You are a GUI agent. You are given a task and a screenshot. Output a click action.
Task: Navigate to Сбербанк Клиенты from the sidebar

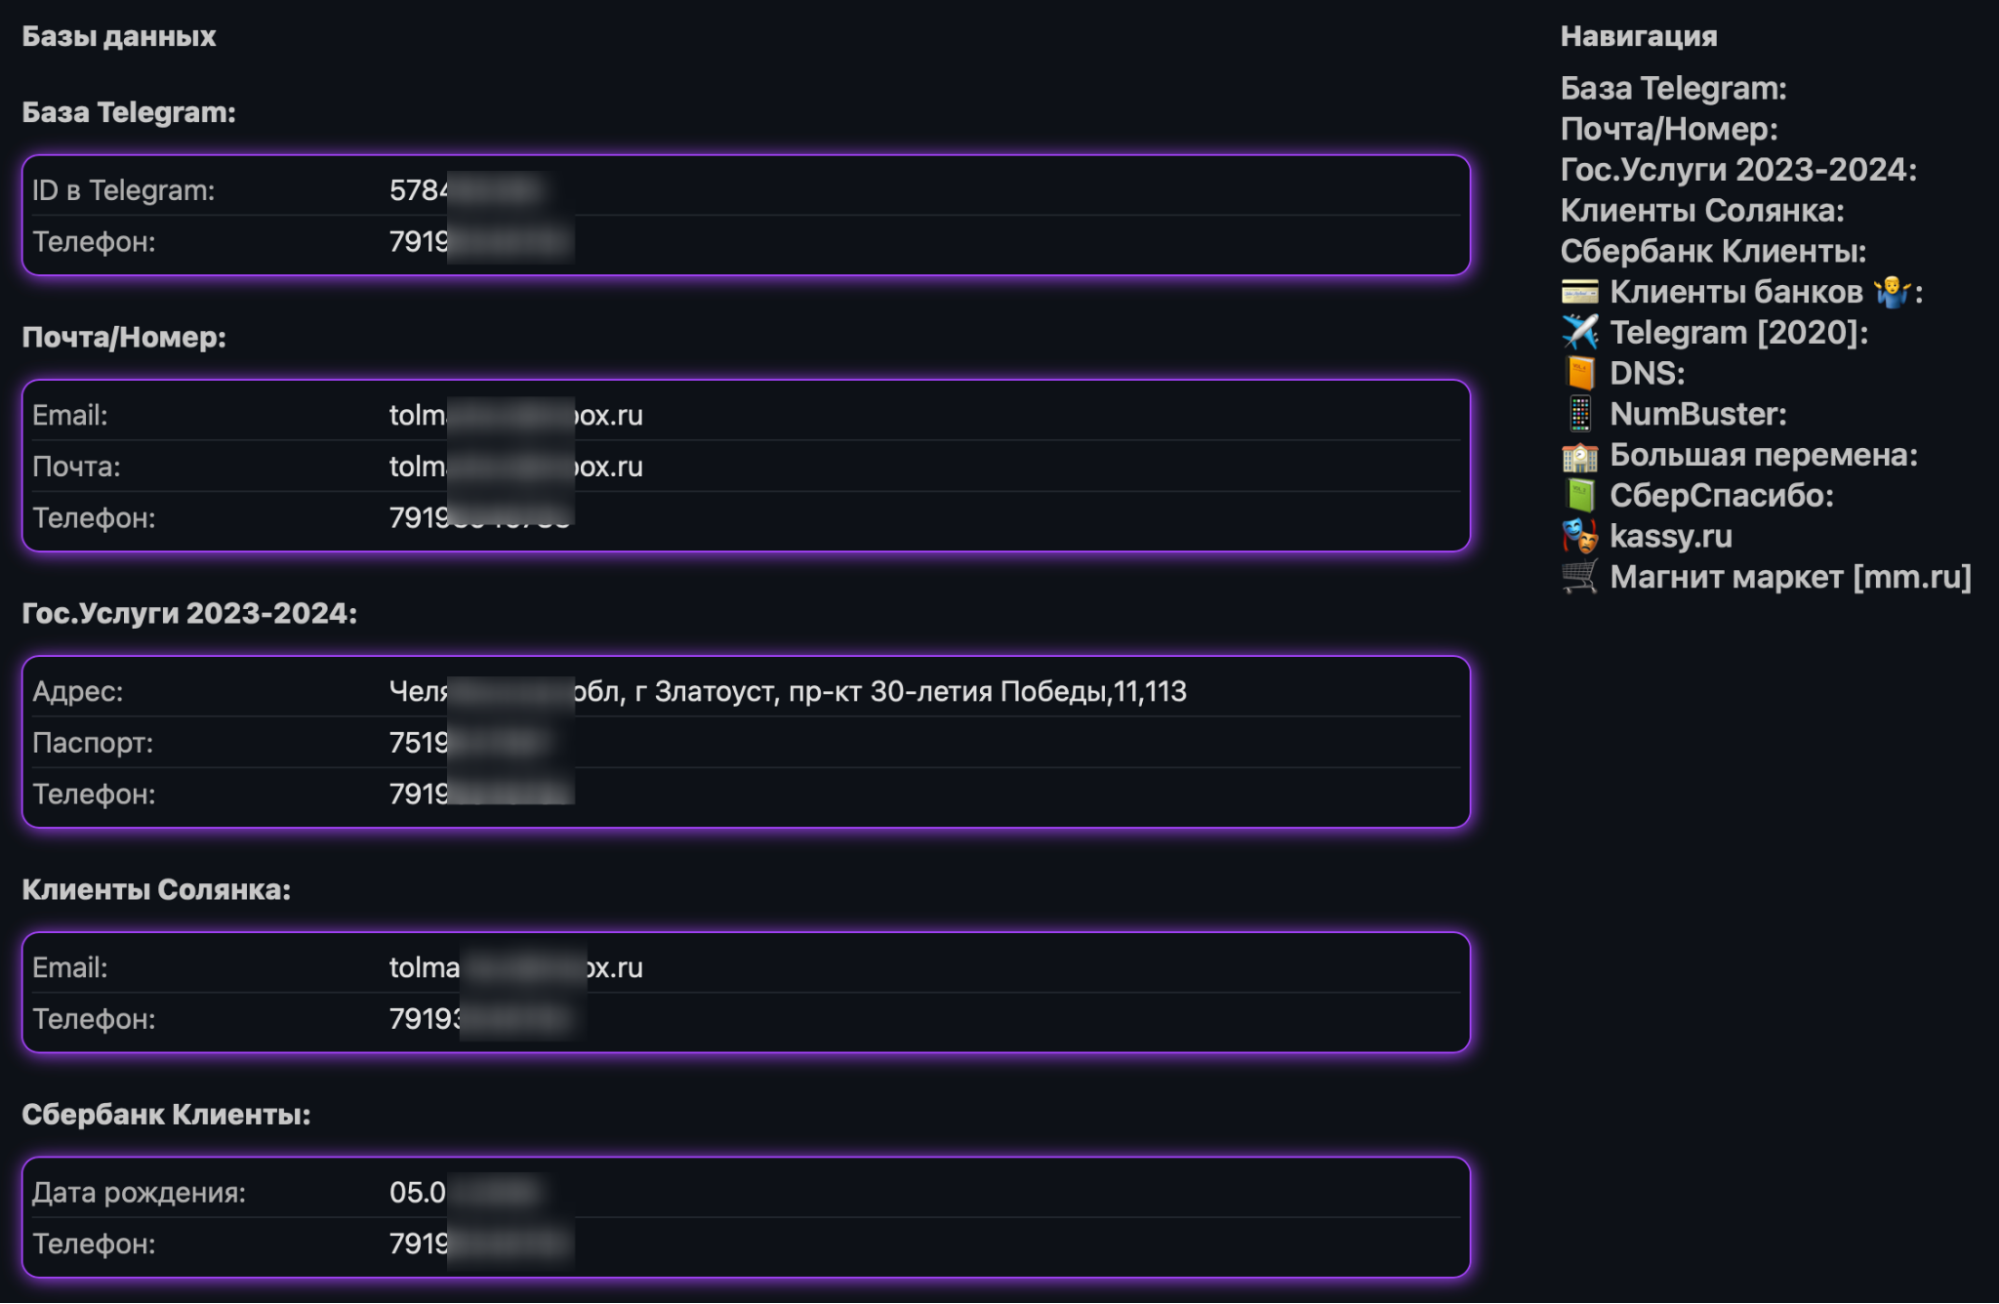point(1713,251)
